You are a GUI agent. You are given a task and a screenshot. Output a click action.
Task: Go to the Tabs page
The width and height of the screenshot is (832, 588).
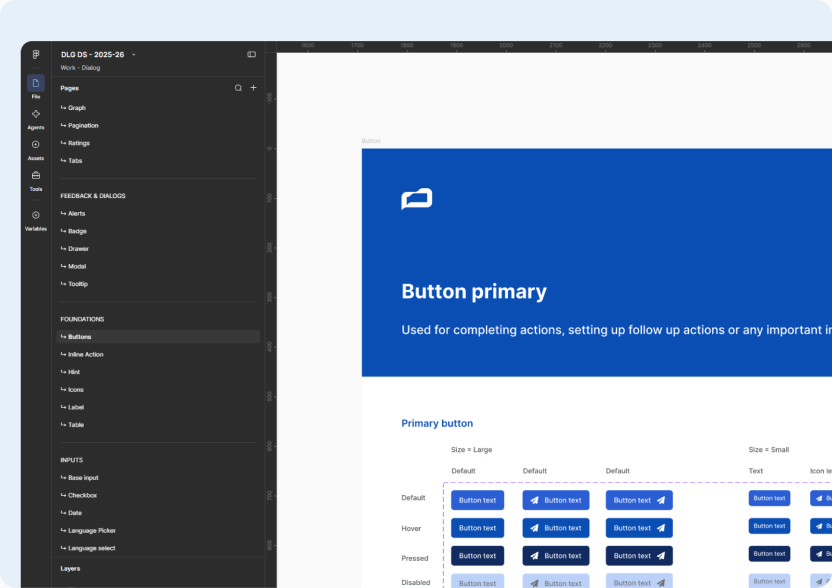tap(158, 160)
